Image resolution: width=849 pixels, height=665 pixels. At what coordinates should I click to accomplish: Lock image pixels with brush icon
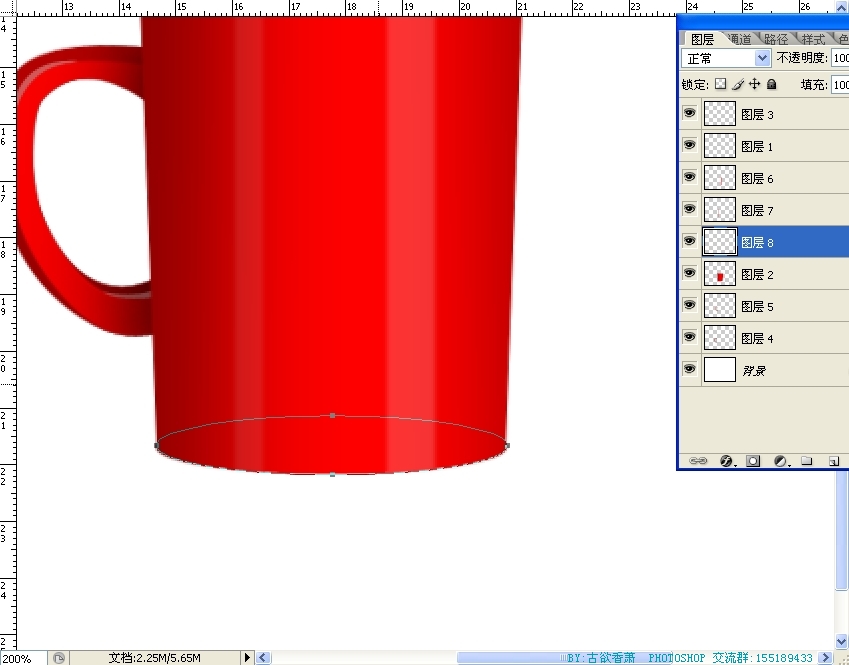tap(738, 85)
